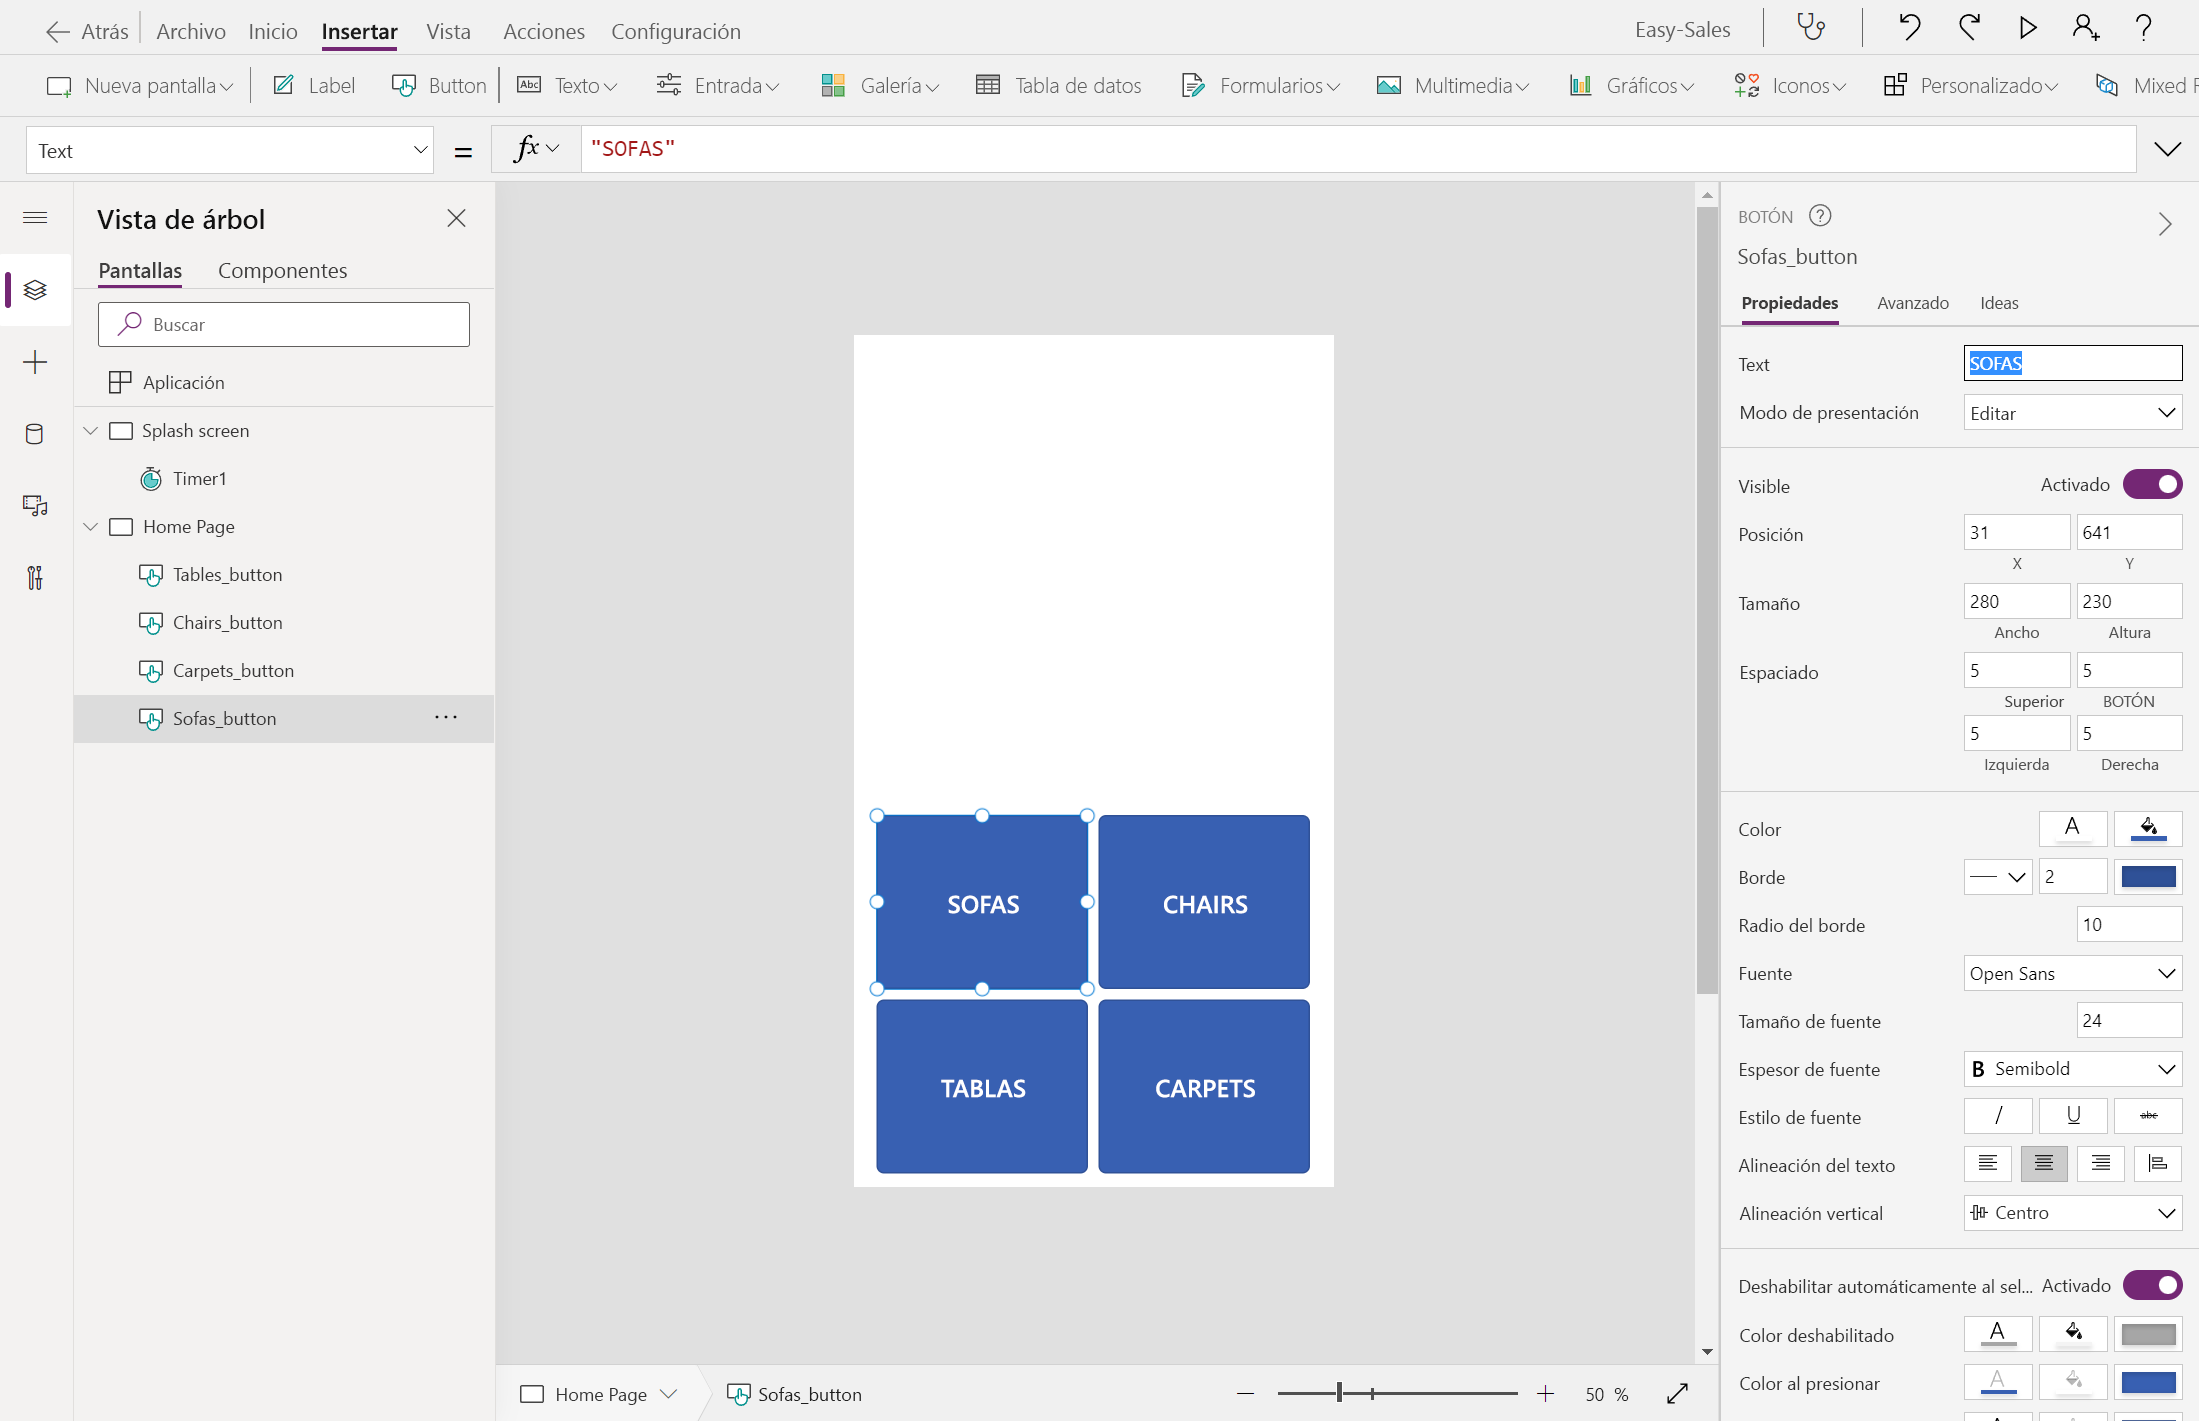Viewport: 2199px width, 1421px height.
Task: Insert a Tabla de datos control
Action: coord(1059,85)
